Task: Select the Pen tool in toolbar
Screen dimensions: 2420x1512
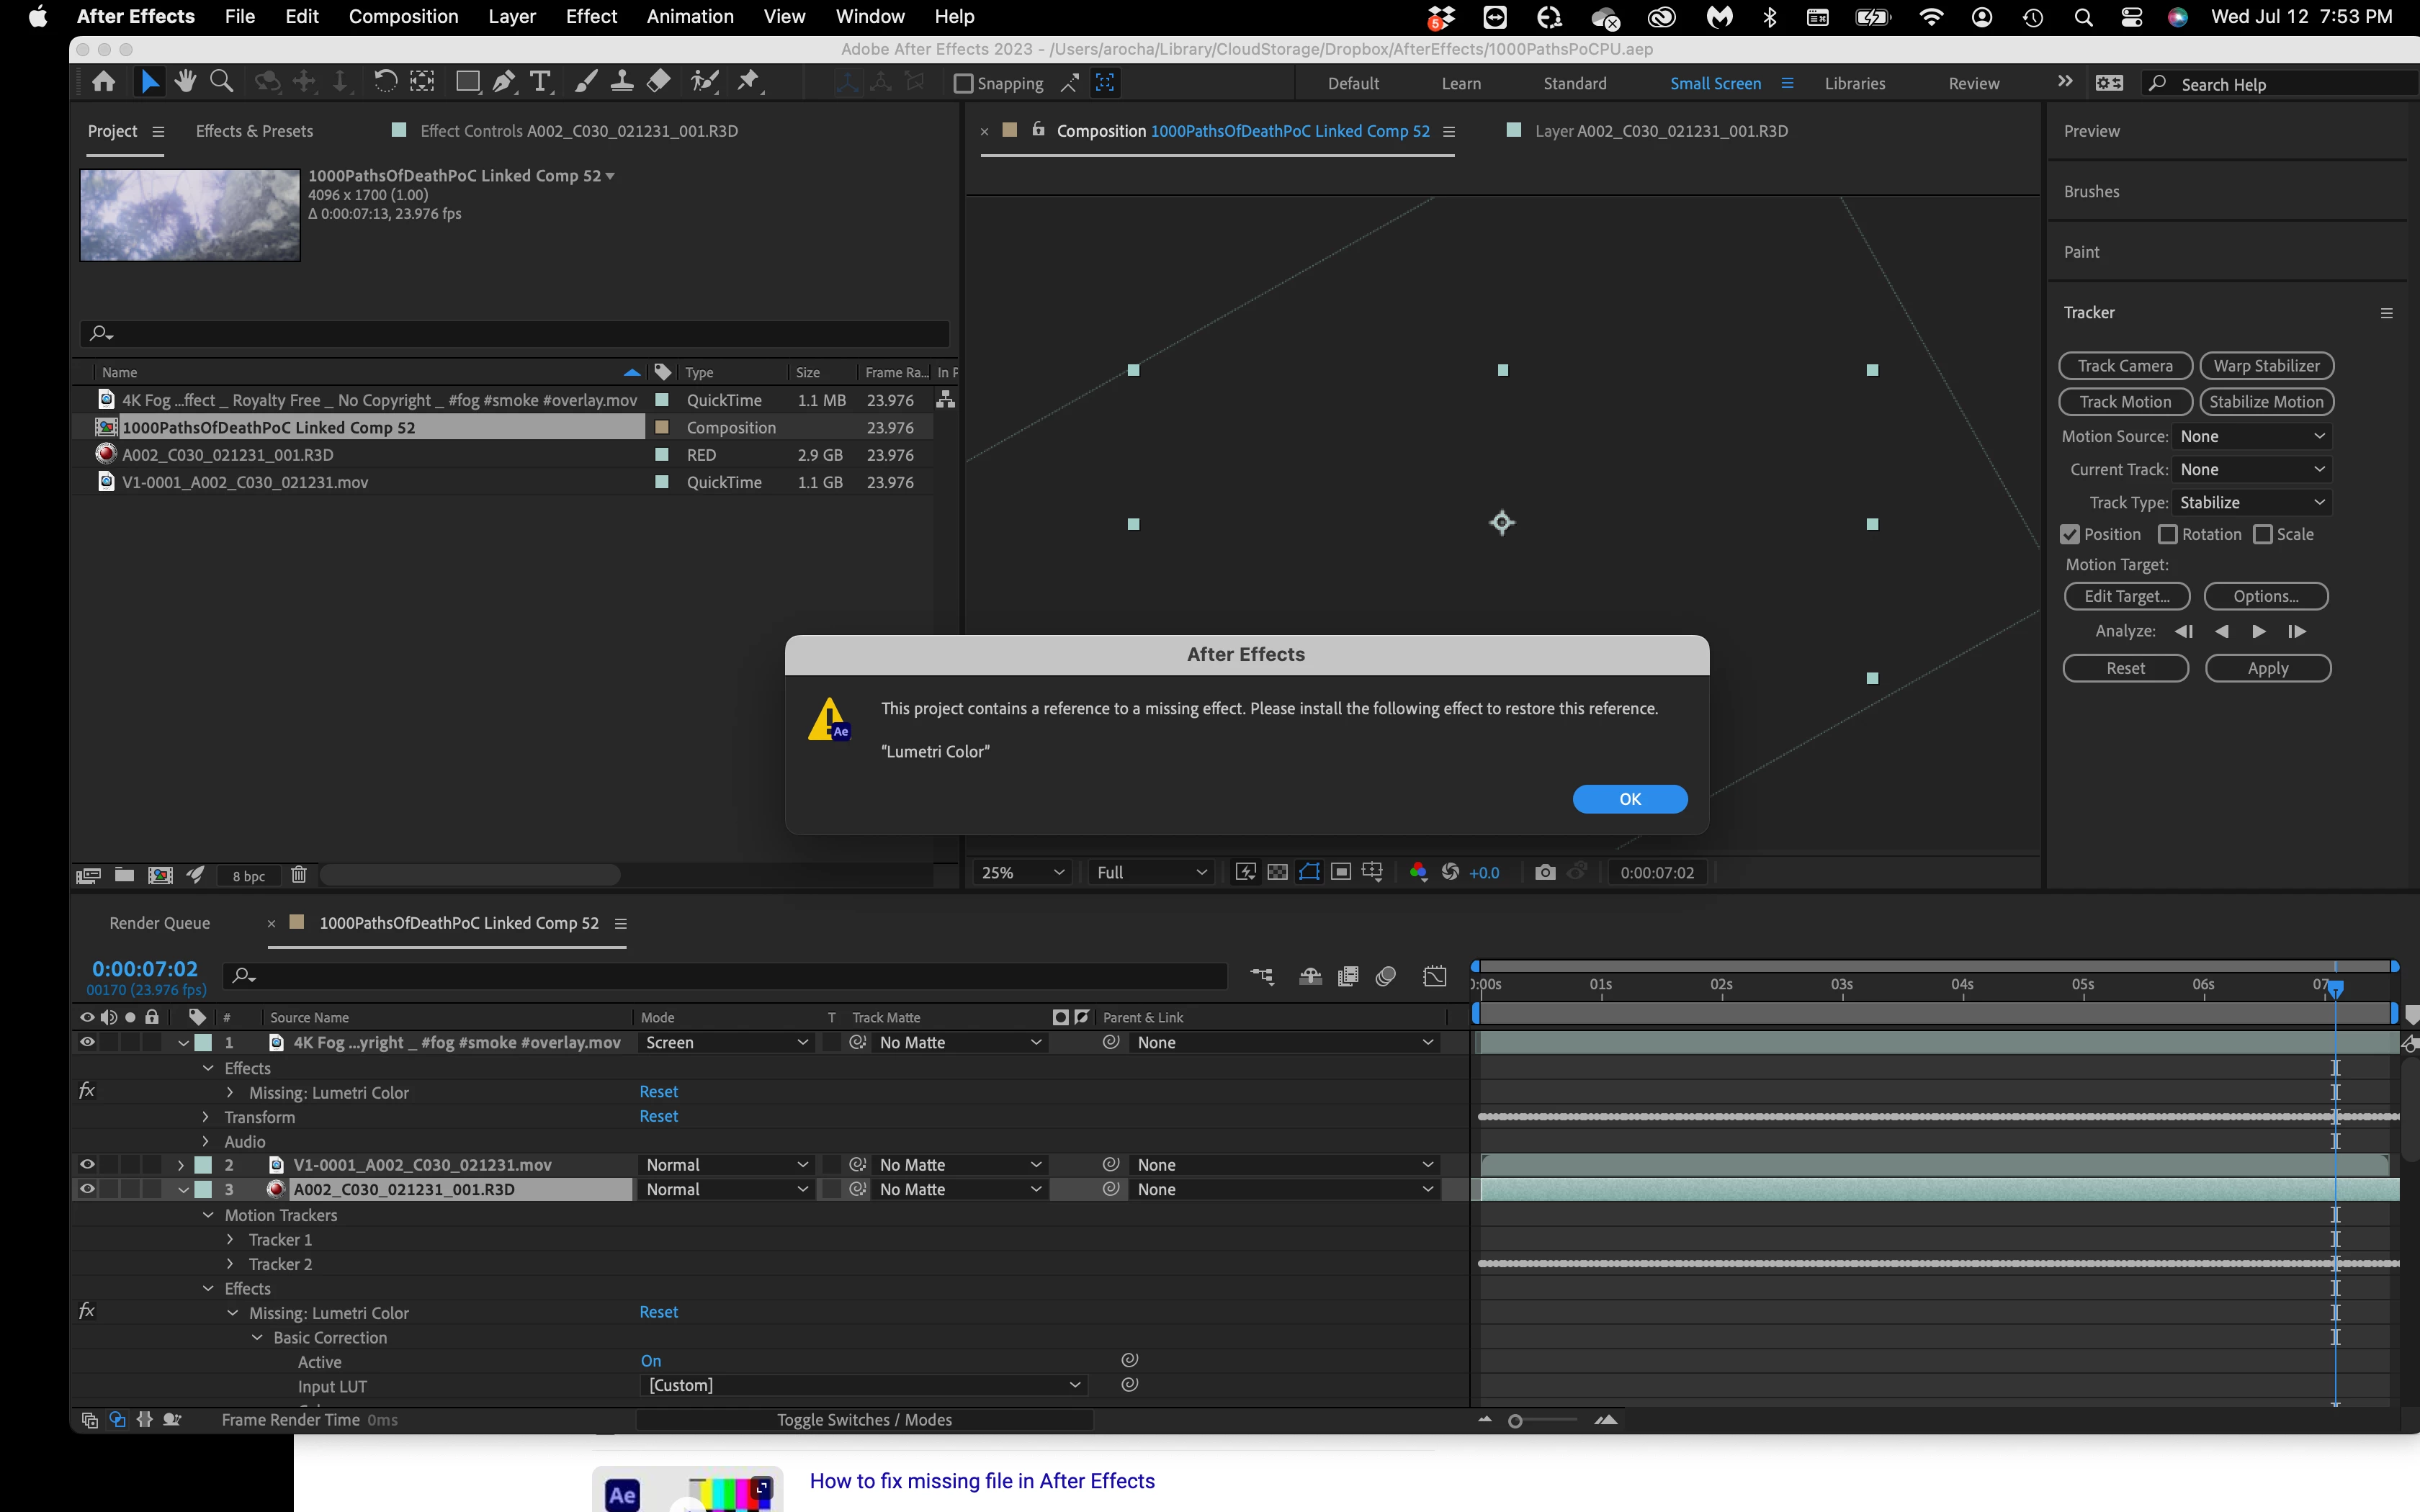Action: [x=504, y=82]
